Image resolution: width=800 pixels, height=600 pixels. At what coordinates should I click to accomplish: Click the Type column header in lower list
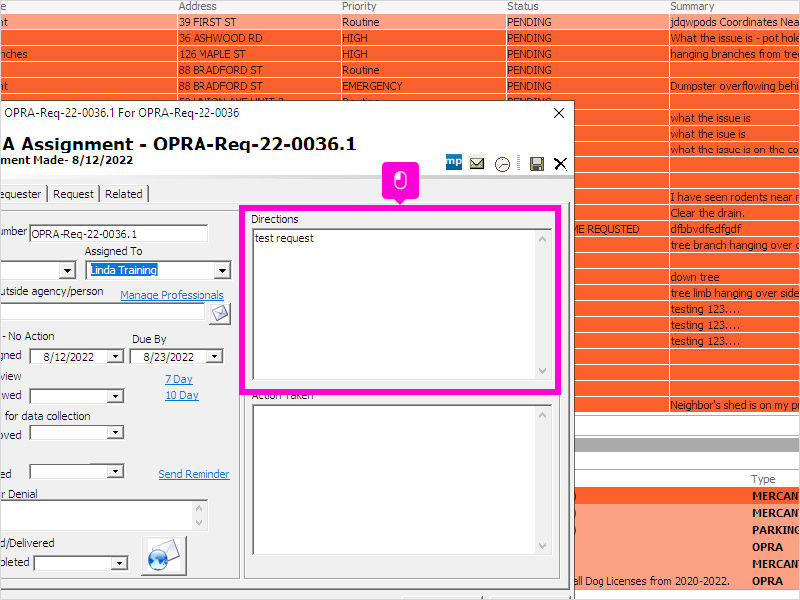point(763,479)
